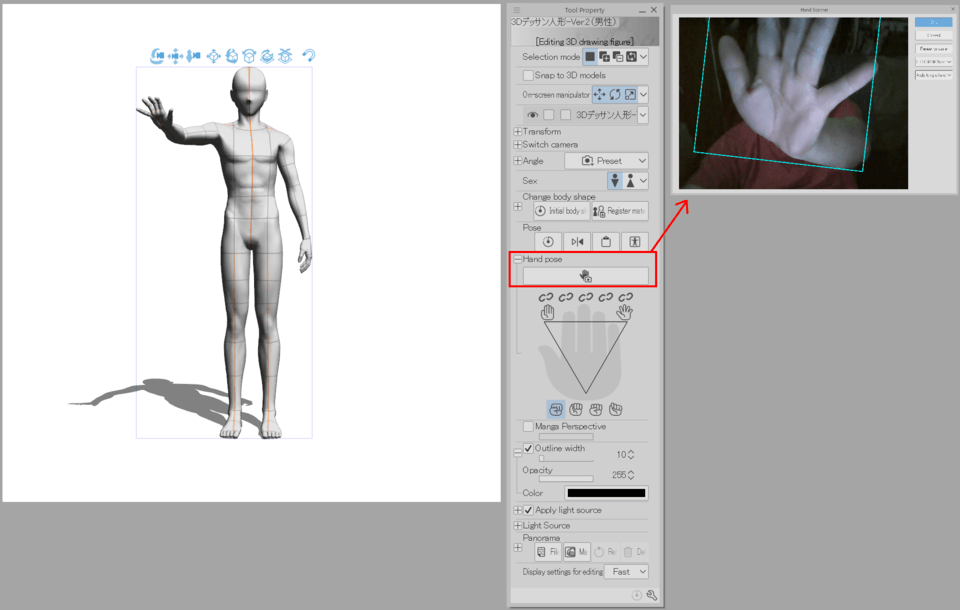960x610 pixels.
Task: Select the remove-from-selection mode icon
Action: (x=618, y=57)
